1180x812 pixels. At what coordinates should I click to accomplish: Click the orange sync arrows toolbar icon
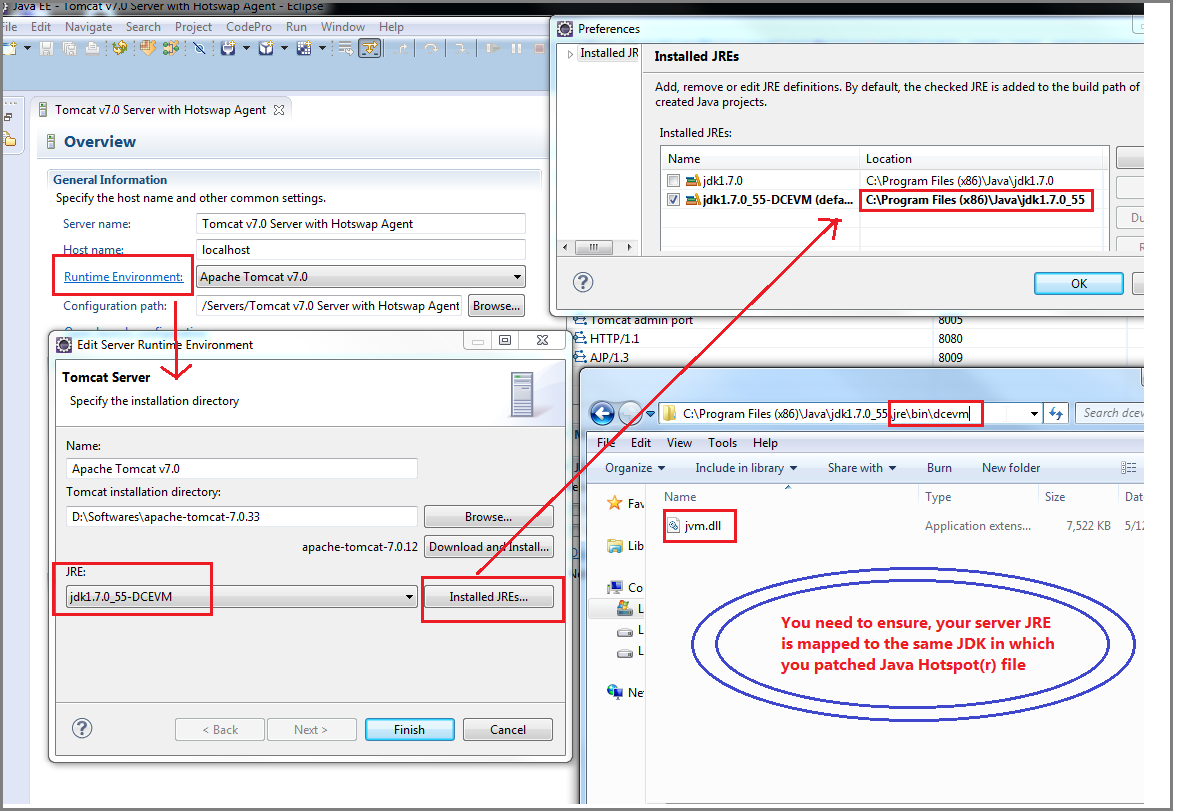coord(120,48)
